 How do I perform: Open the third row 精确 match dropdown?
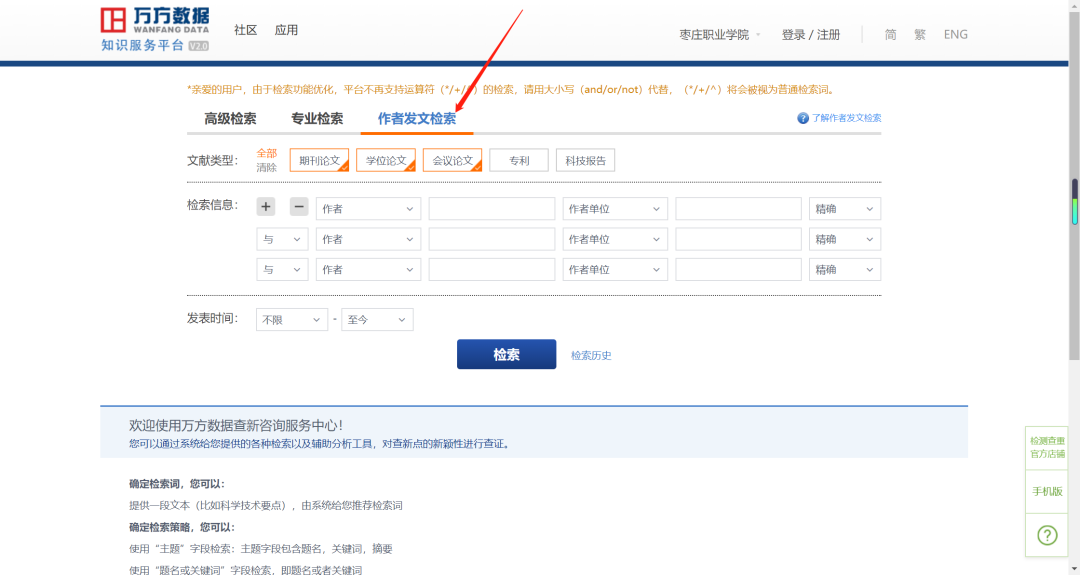tap(845, 269)
